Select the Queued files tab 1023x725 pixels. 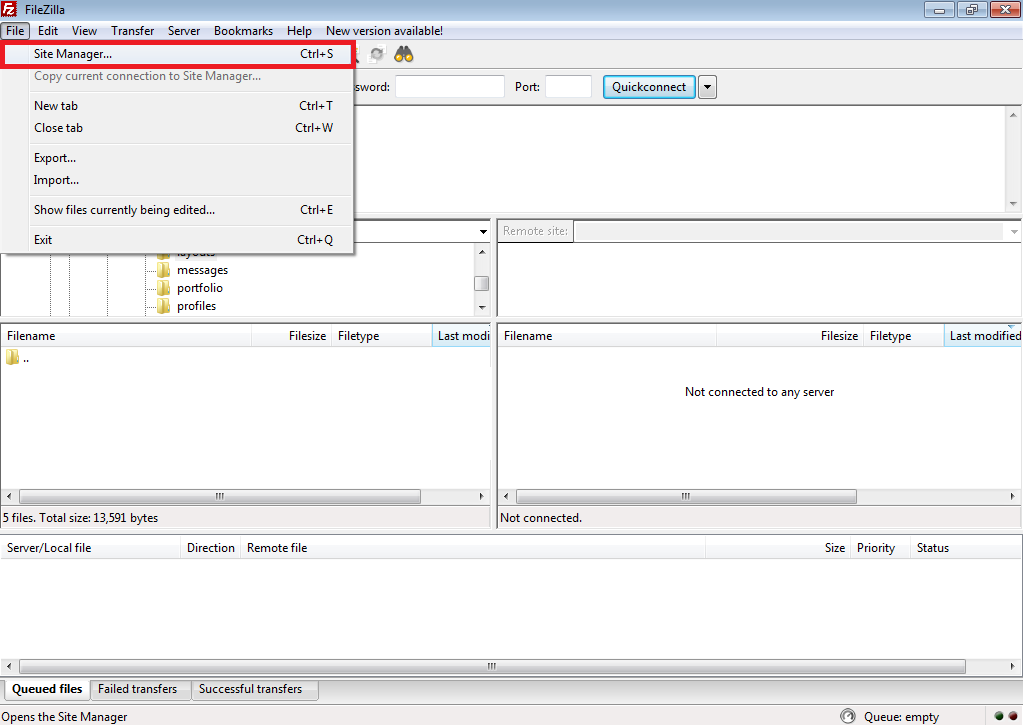(x=47, y=689)
